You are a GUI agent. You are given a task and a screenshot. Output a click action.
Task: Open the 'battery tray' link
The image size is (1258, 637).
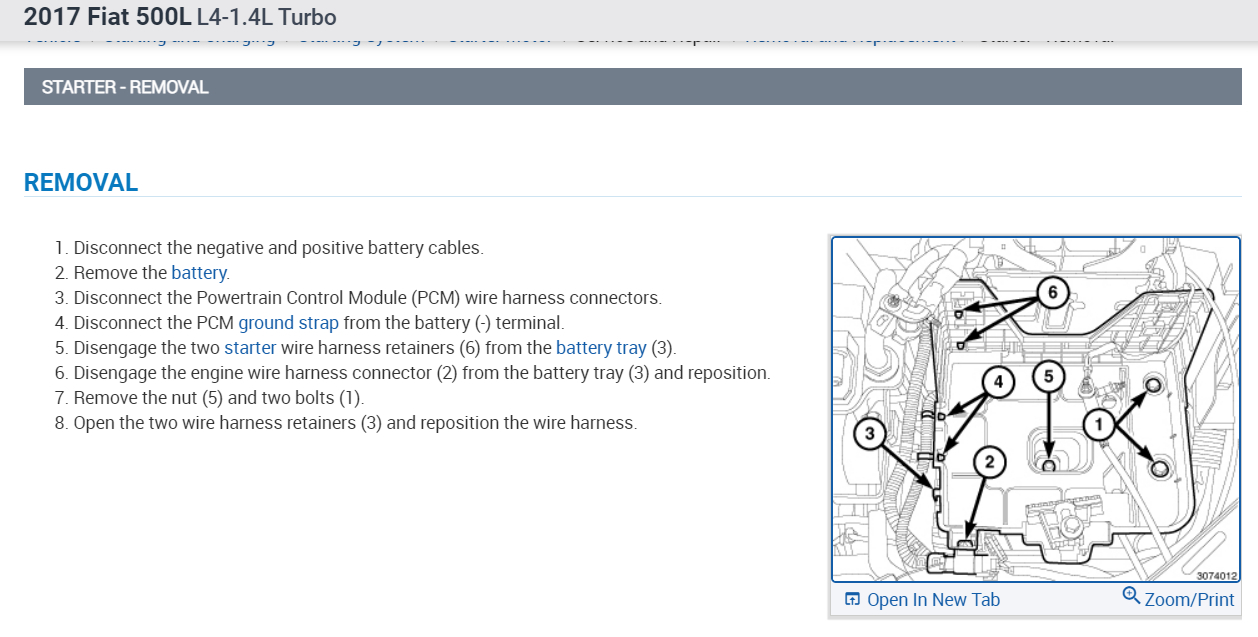pos(601,348)
